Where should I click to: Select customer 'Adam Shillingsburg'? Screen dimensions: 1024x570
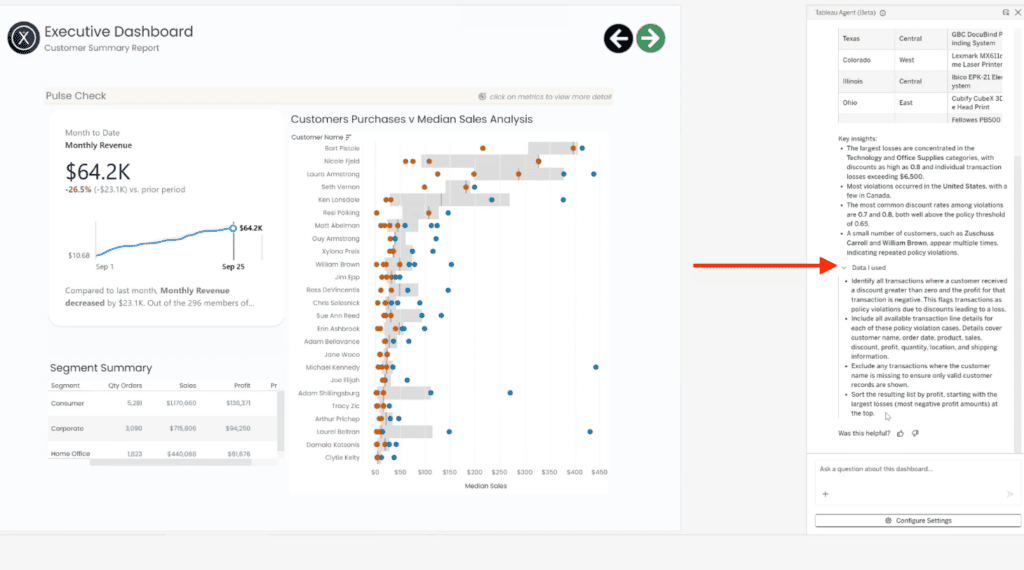point(329,393)
